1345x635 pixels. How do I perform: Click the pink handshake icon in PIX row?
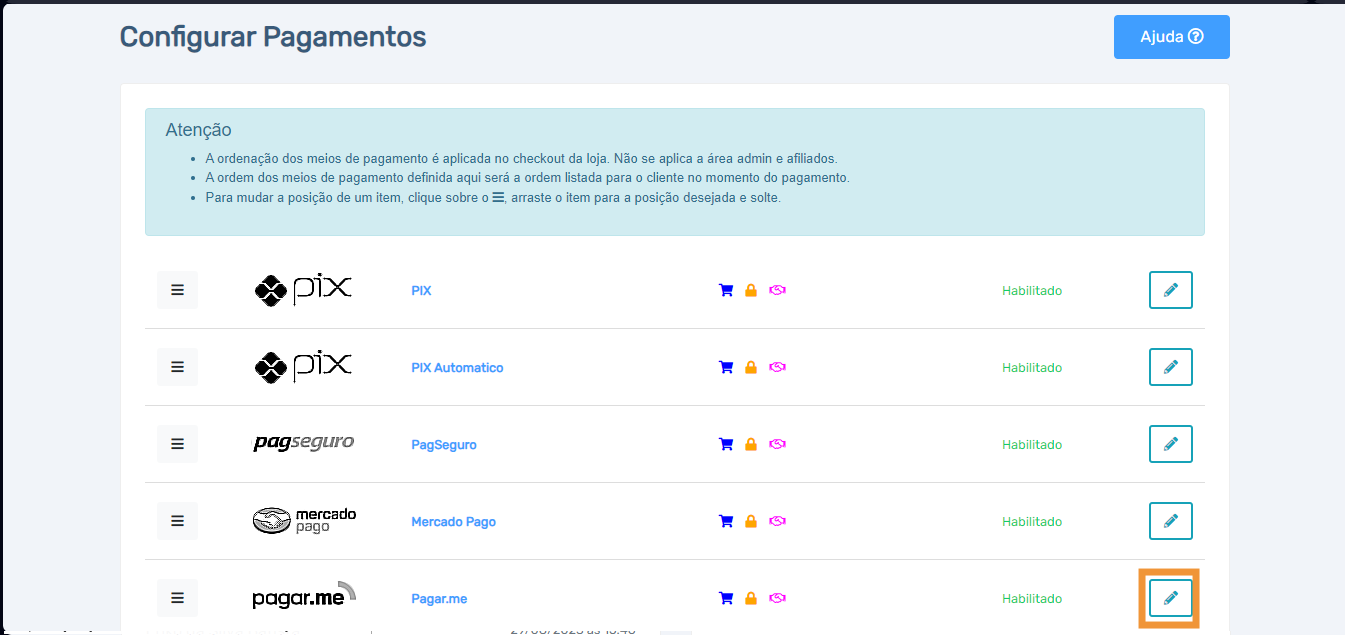pyautogui.click(x=777, y=290)
